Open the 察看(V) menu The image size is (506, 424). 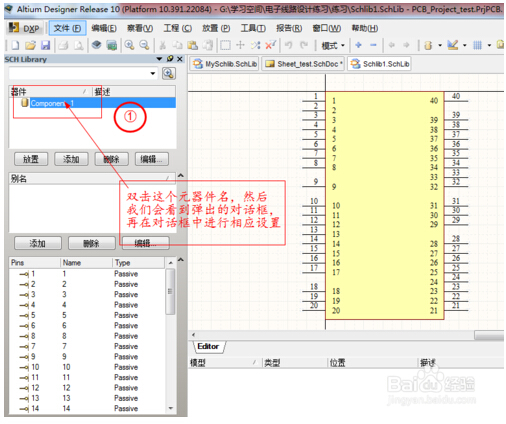(140, 28)
